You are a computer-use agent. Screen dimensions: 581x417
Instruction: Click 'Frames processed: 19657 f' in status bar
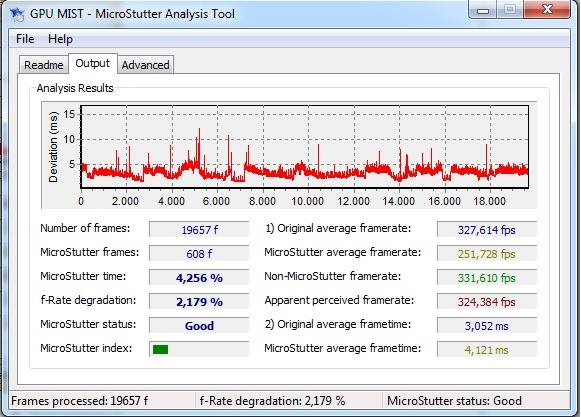[x=79, y=401]
